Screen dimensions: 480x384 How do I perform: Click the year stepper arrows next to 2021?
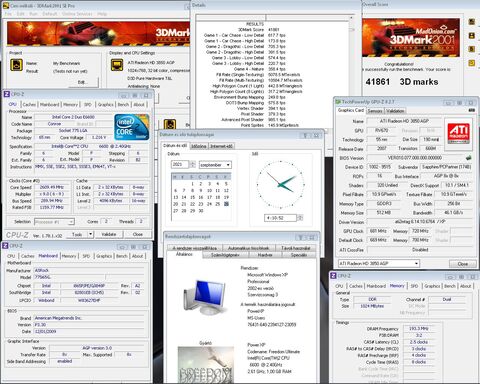(192, 164)
